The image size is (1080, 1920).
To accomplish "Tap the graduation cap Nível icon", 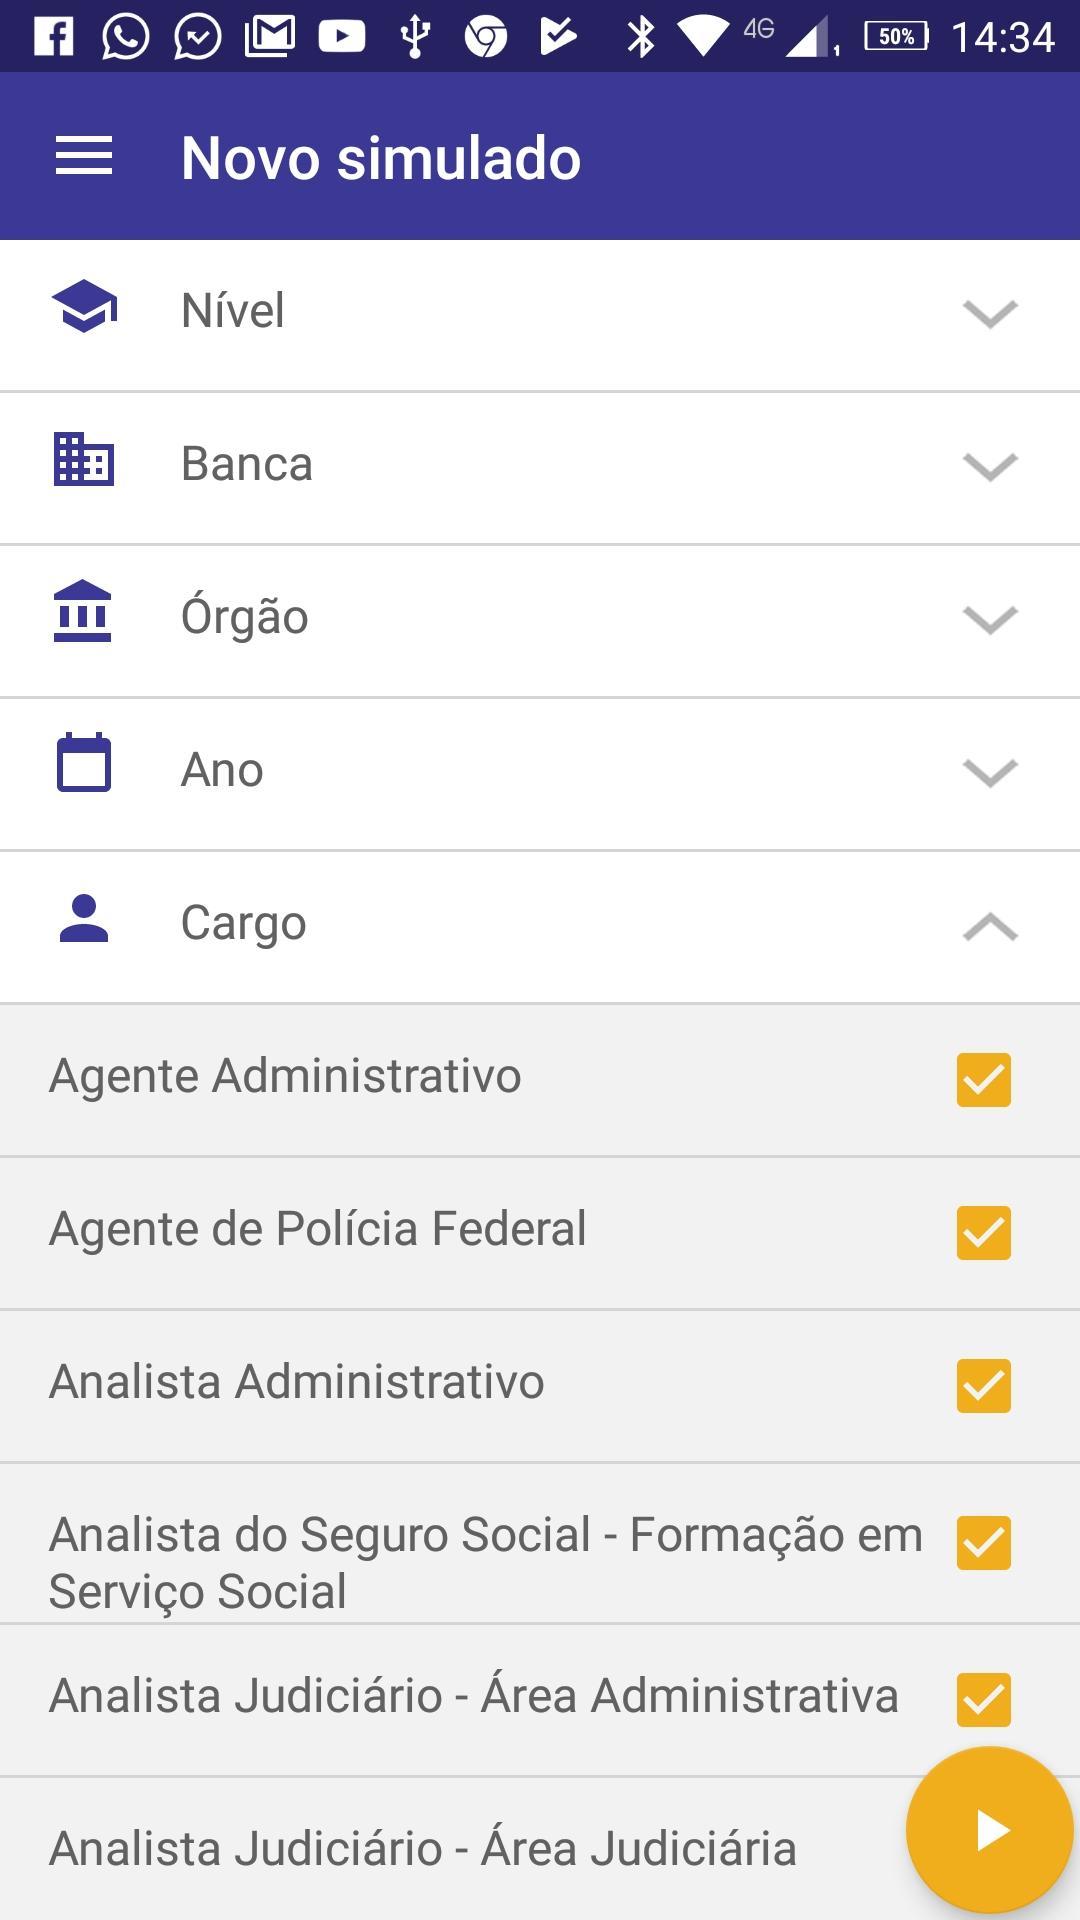I will pyautogui.click(x=84, y=307).
